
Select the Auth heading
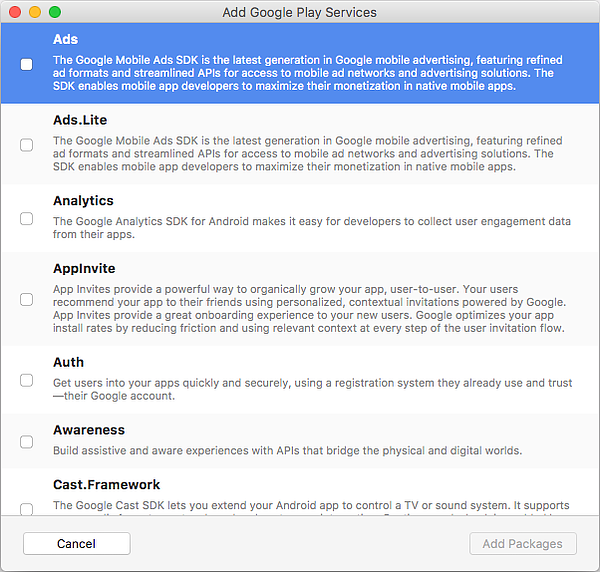coord(68,362)
